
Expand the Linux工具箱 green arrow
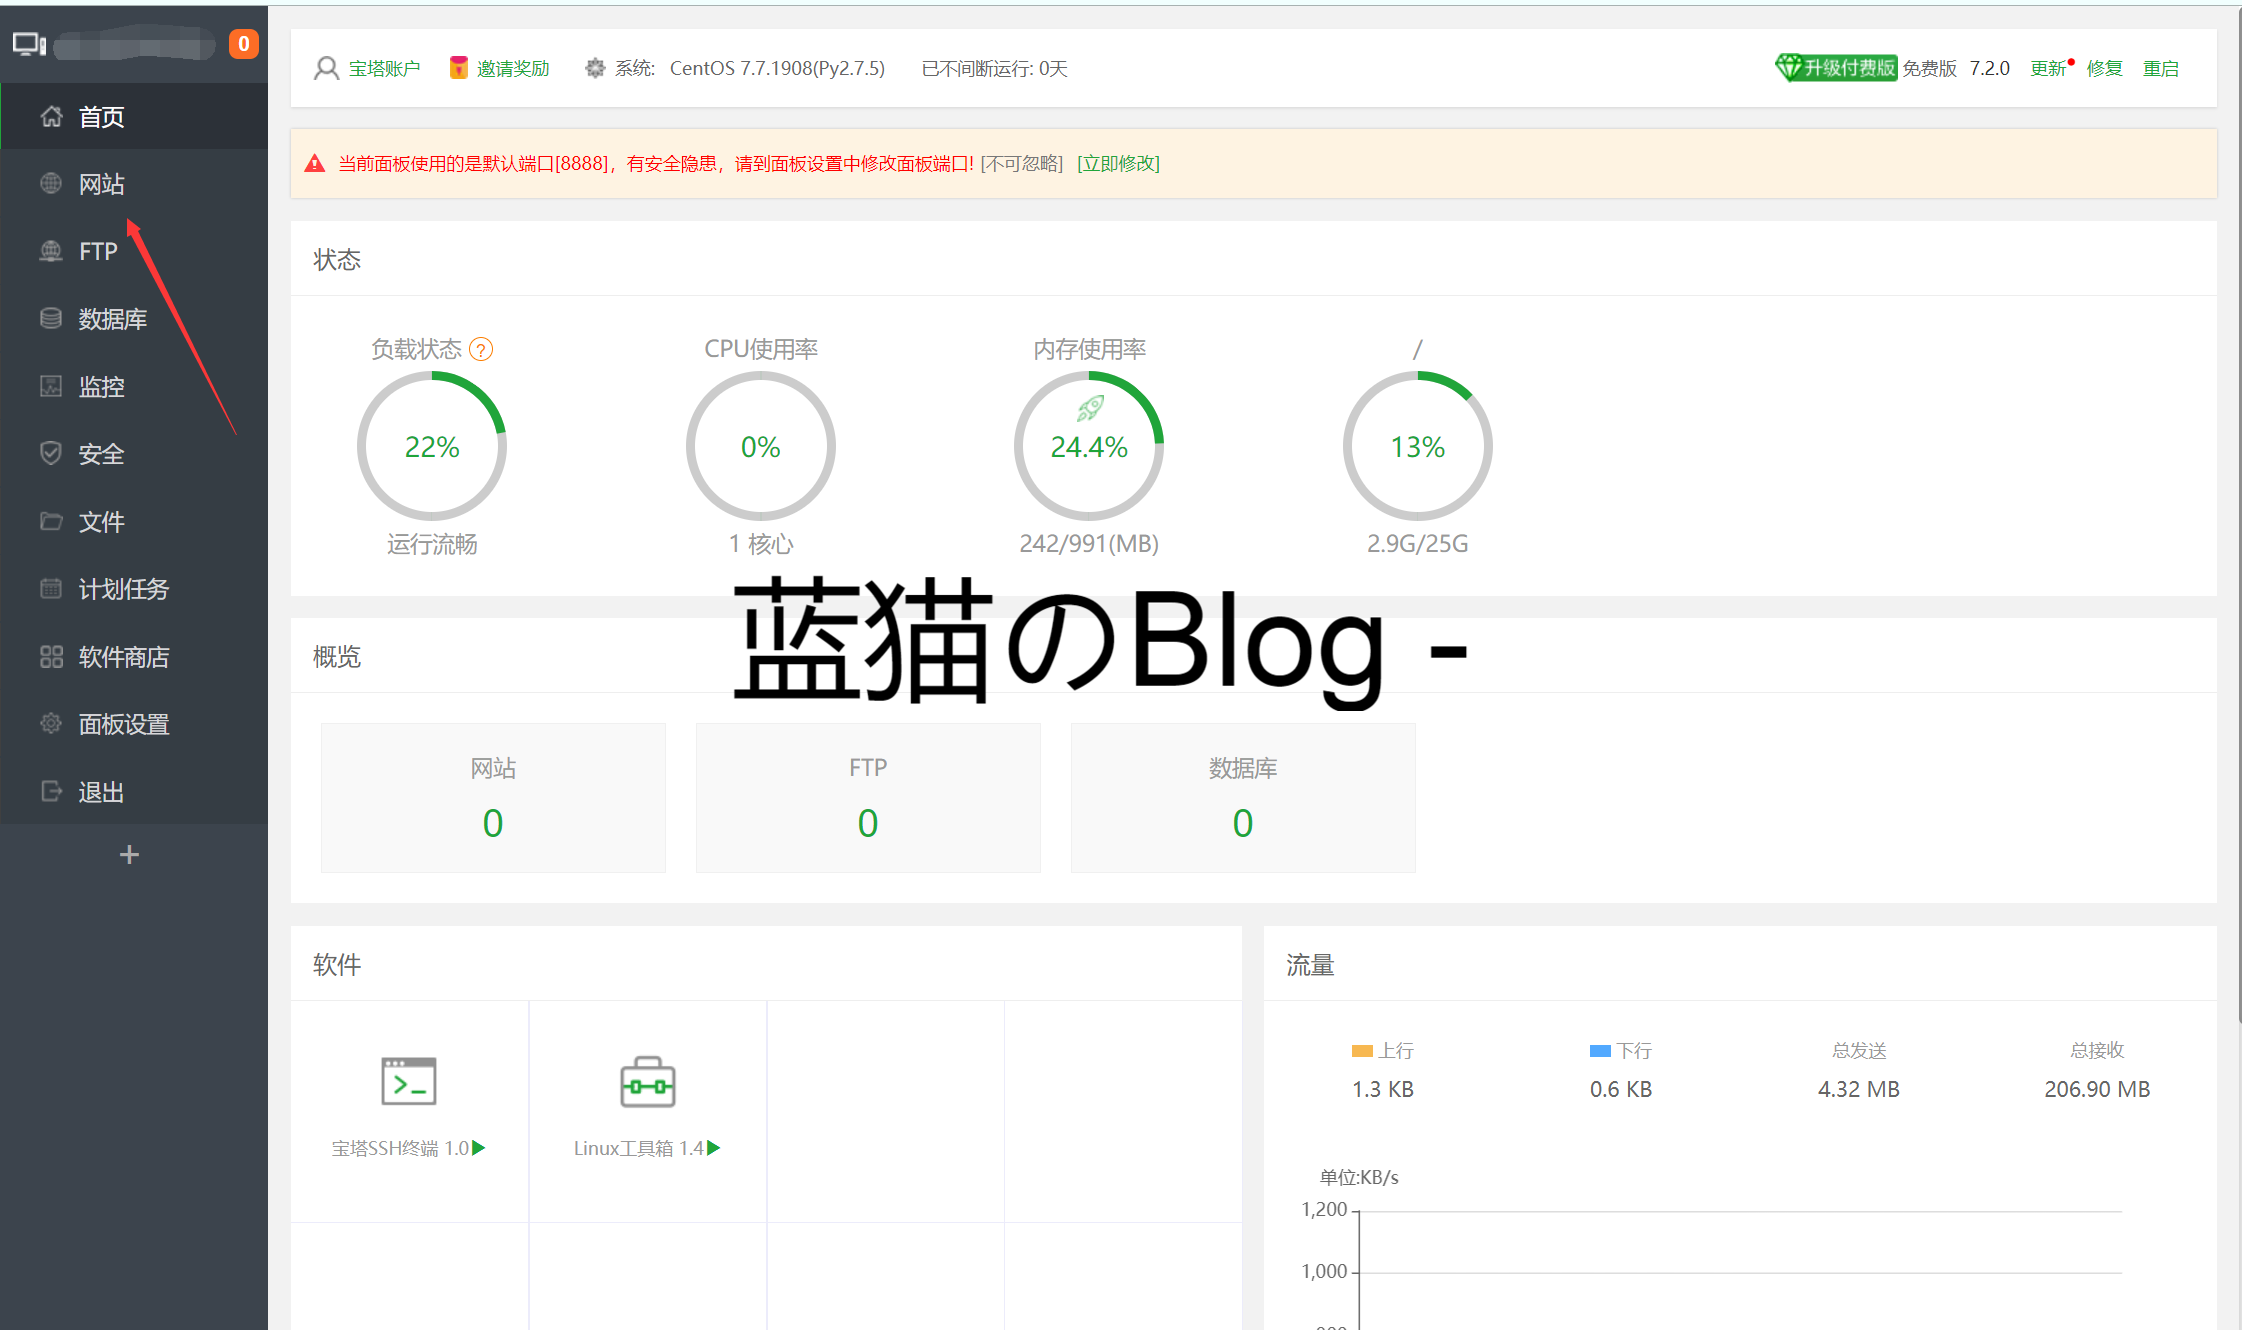(x=714, y=1148)
